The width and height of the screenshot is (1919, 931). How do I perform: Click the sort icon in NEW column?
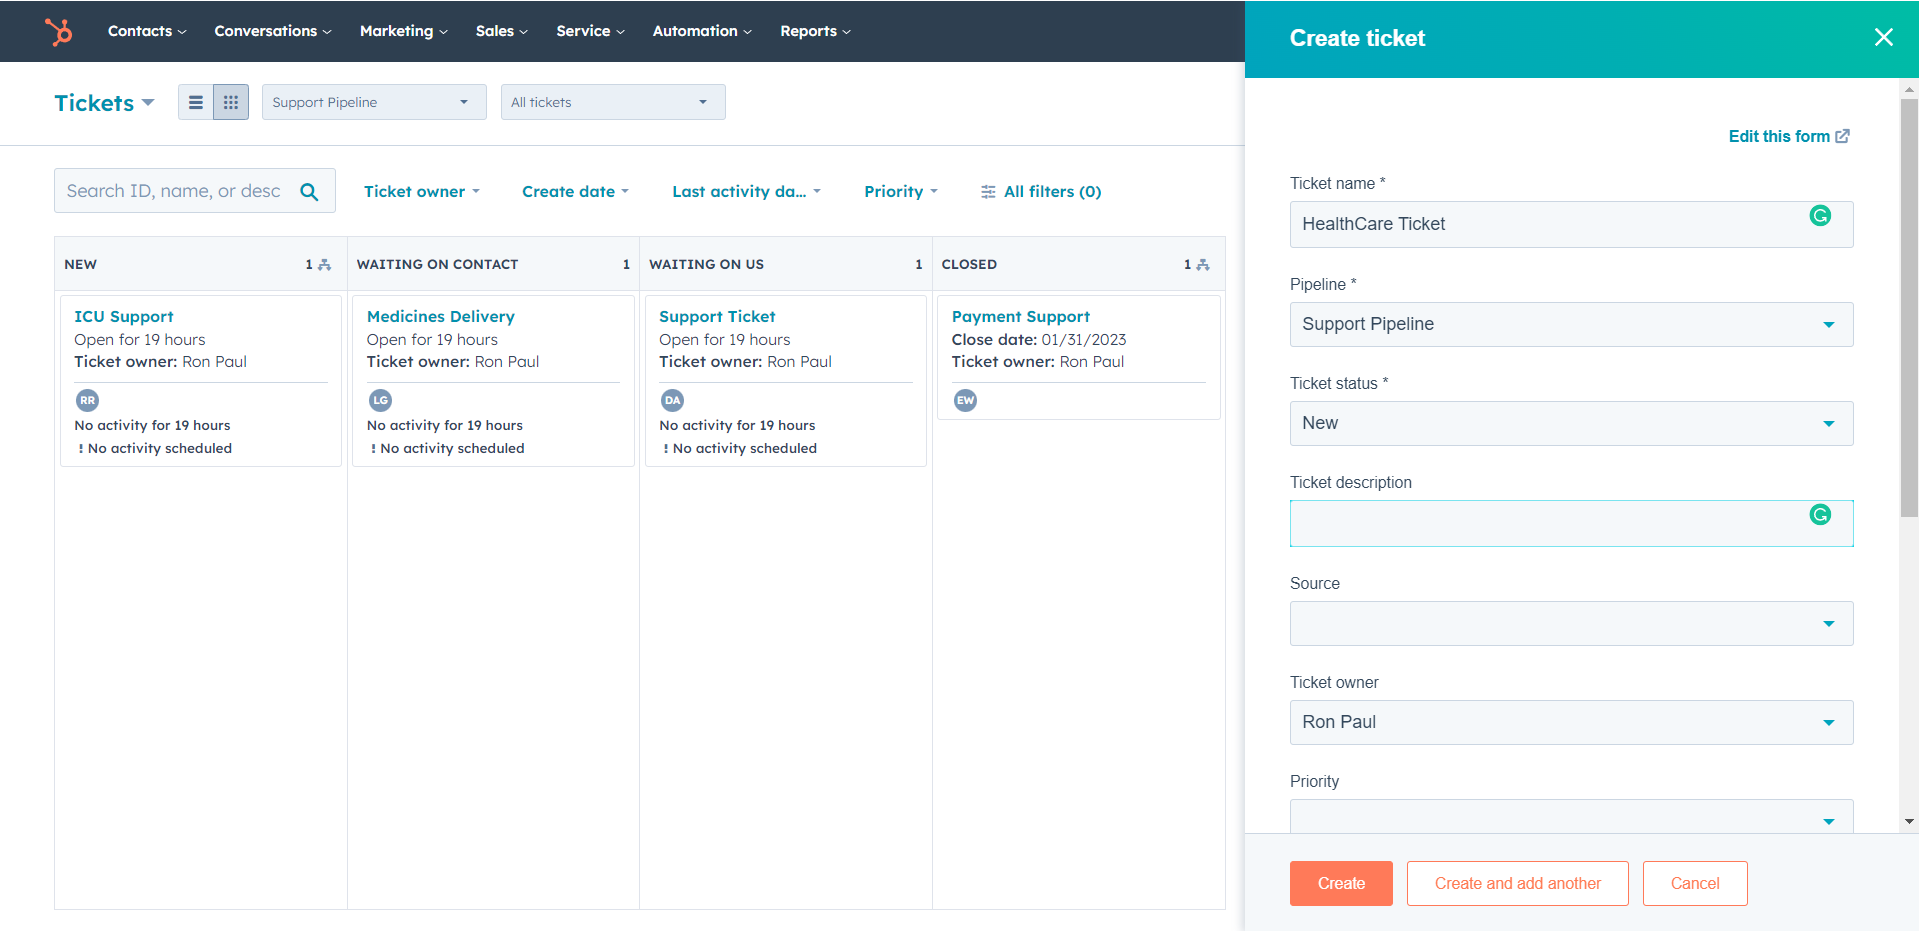click(x=322, y=263)
